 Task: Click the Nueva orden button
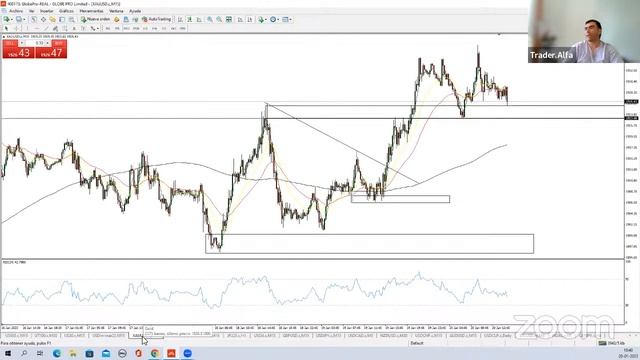click(x=96, y=19)
